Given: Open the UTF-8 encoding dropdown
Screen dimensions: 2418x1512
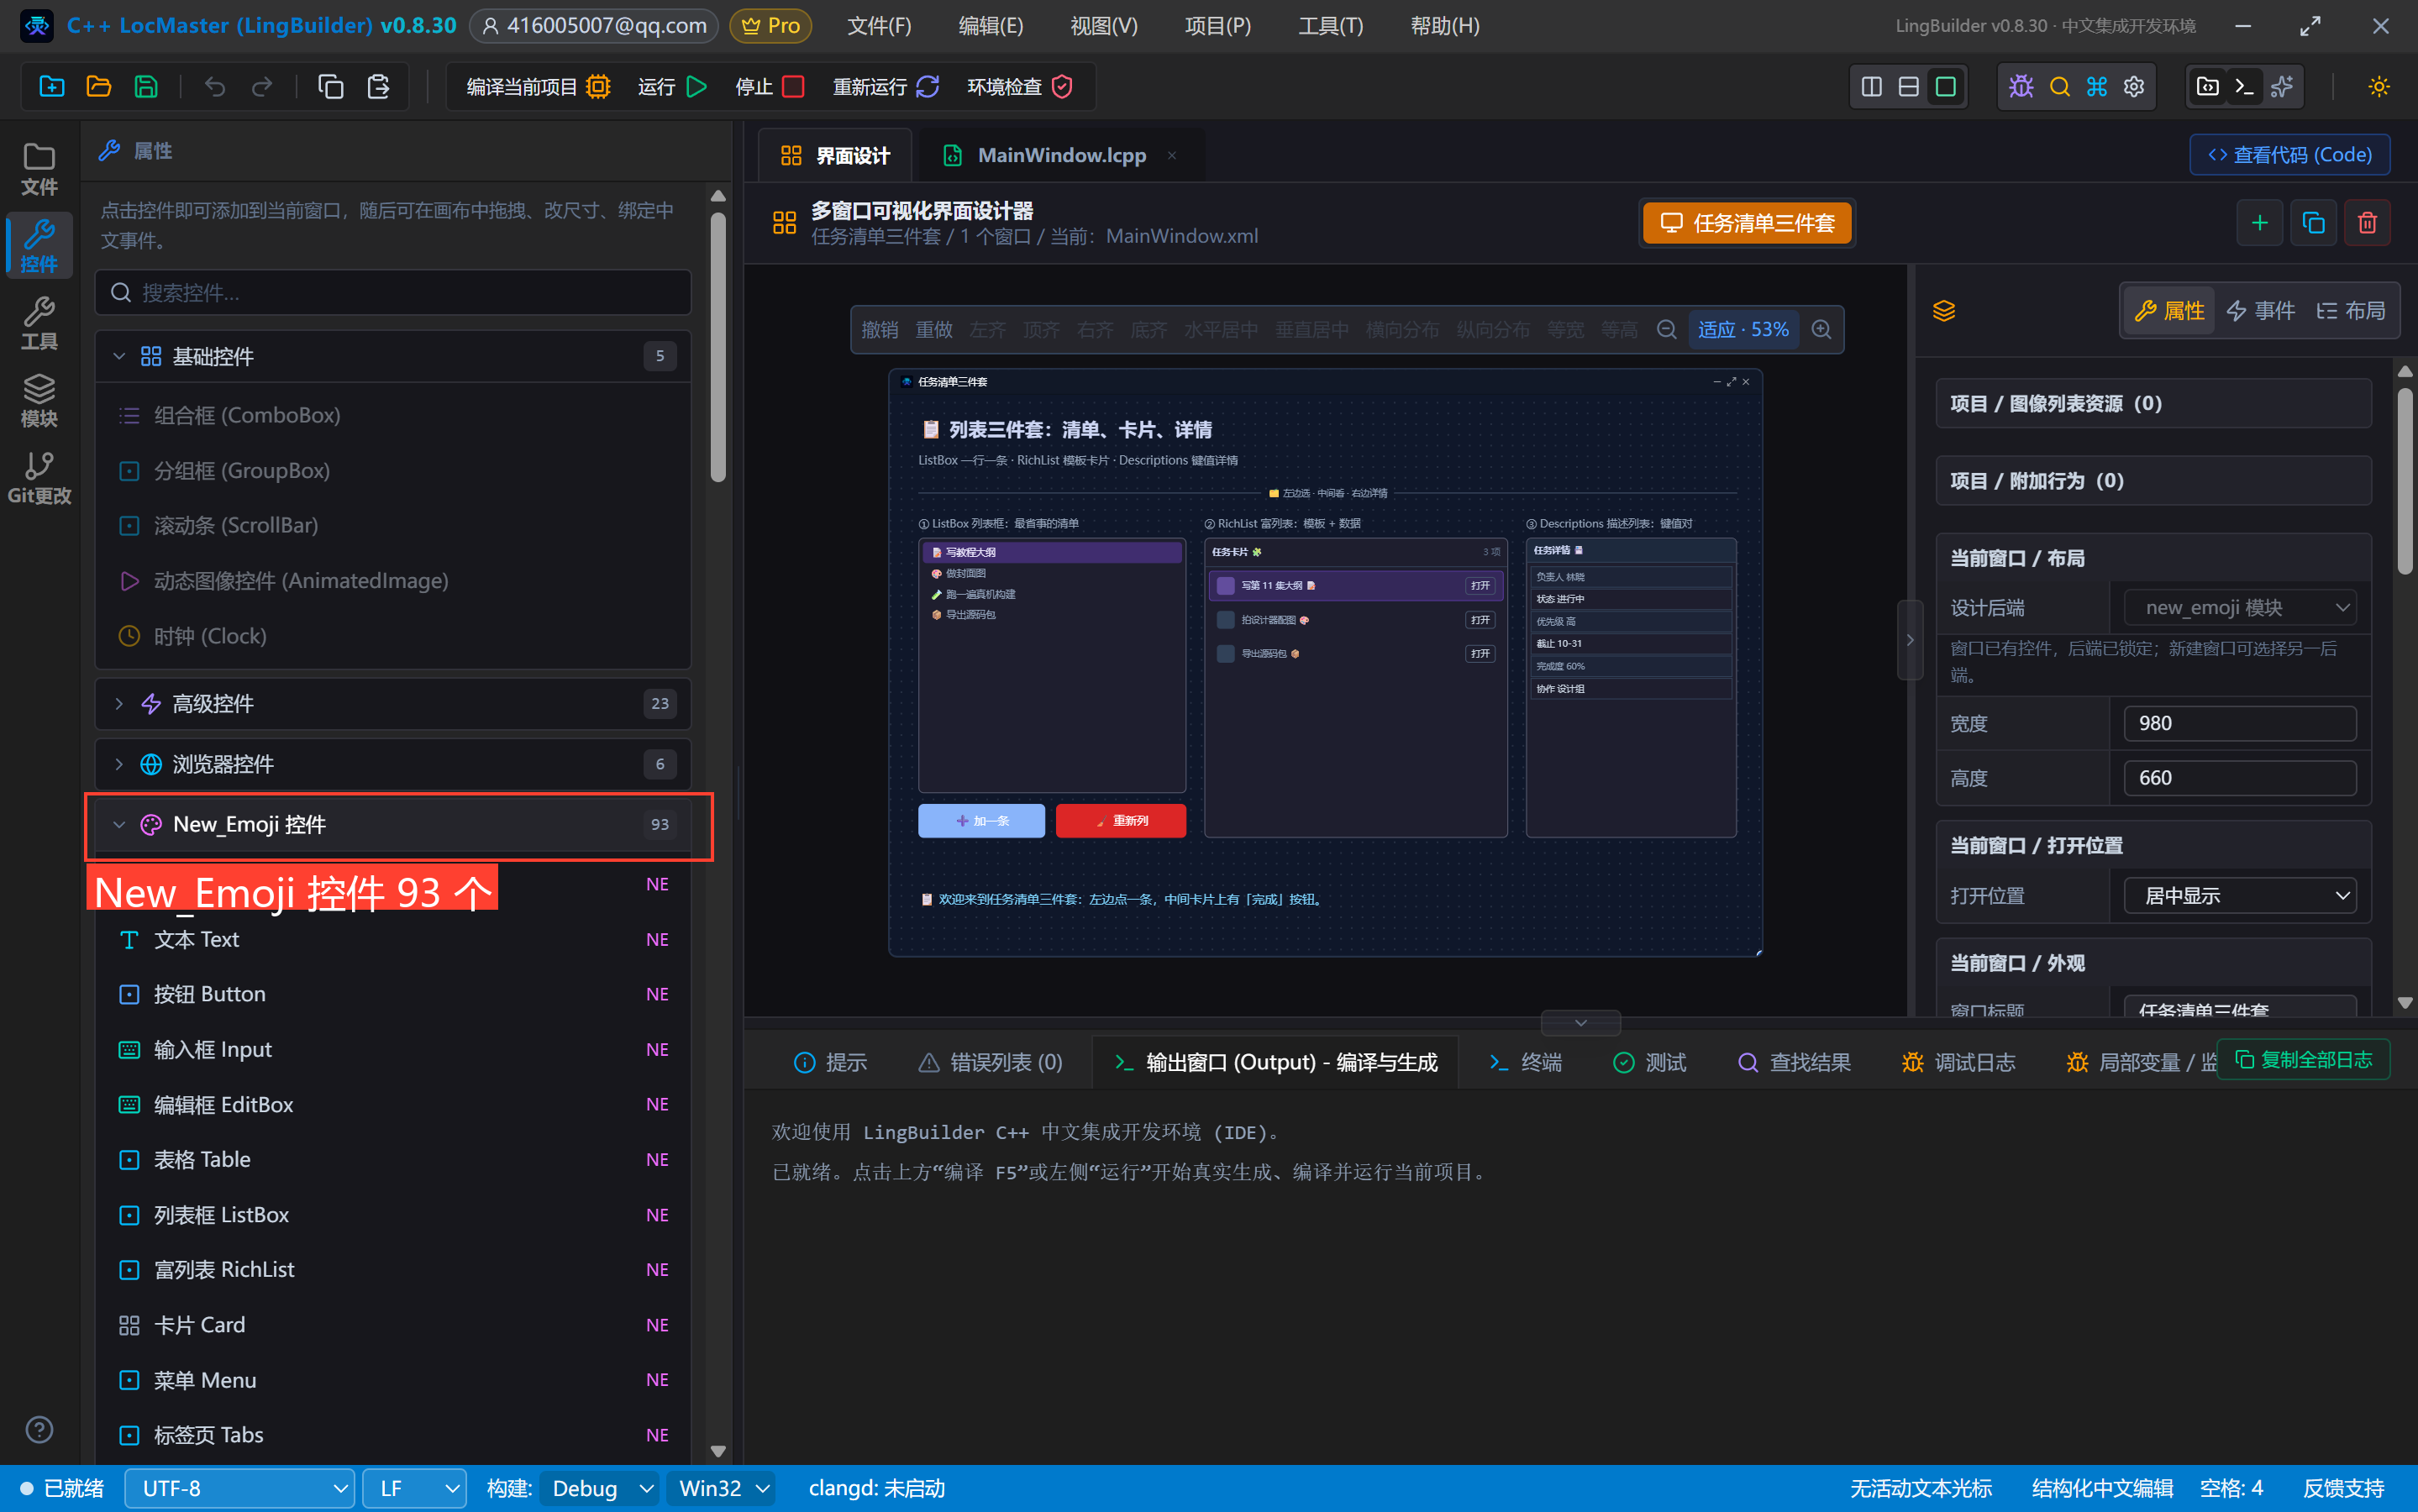Looking at the screenshot, I should tap(240, 1489).
